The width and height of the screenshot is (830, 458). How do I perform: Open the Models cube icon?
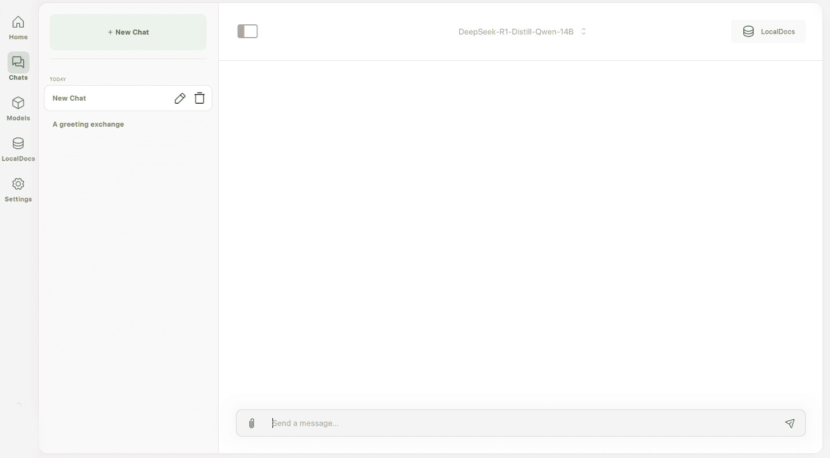point(18,103)
